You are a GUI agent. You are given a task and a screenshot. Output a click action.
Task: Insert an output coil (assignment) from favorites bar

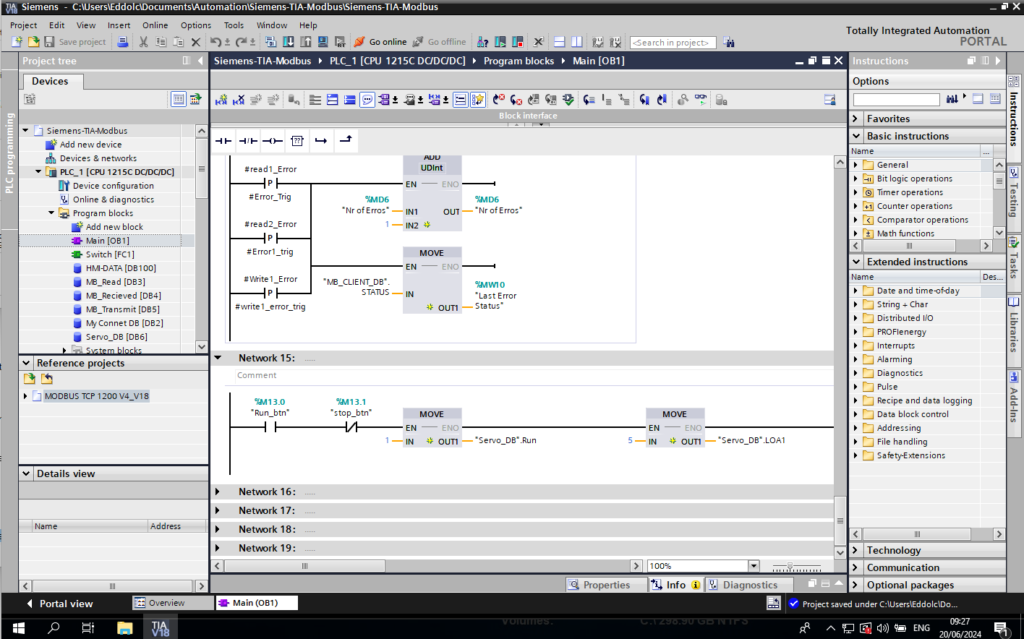tap(272, 140)
